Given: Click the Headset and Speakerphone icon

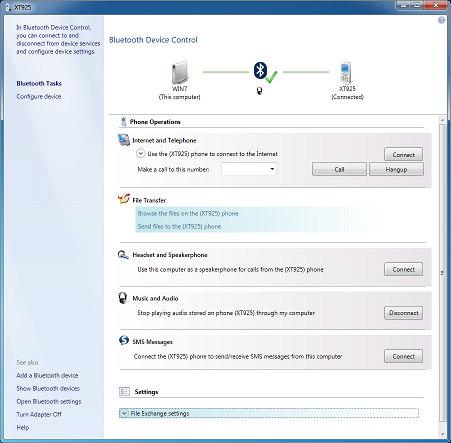Looking at the screenshot, I should (123, 255).
